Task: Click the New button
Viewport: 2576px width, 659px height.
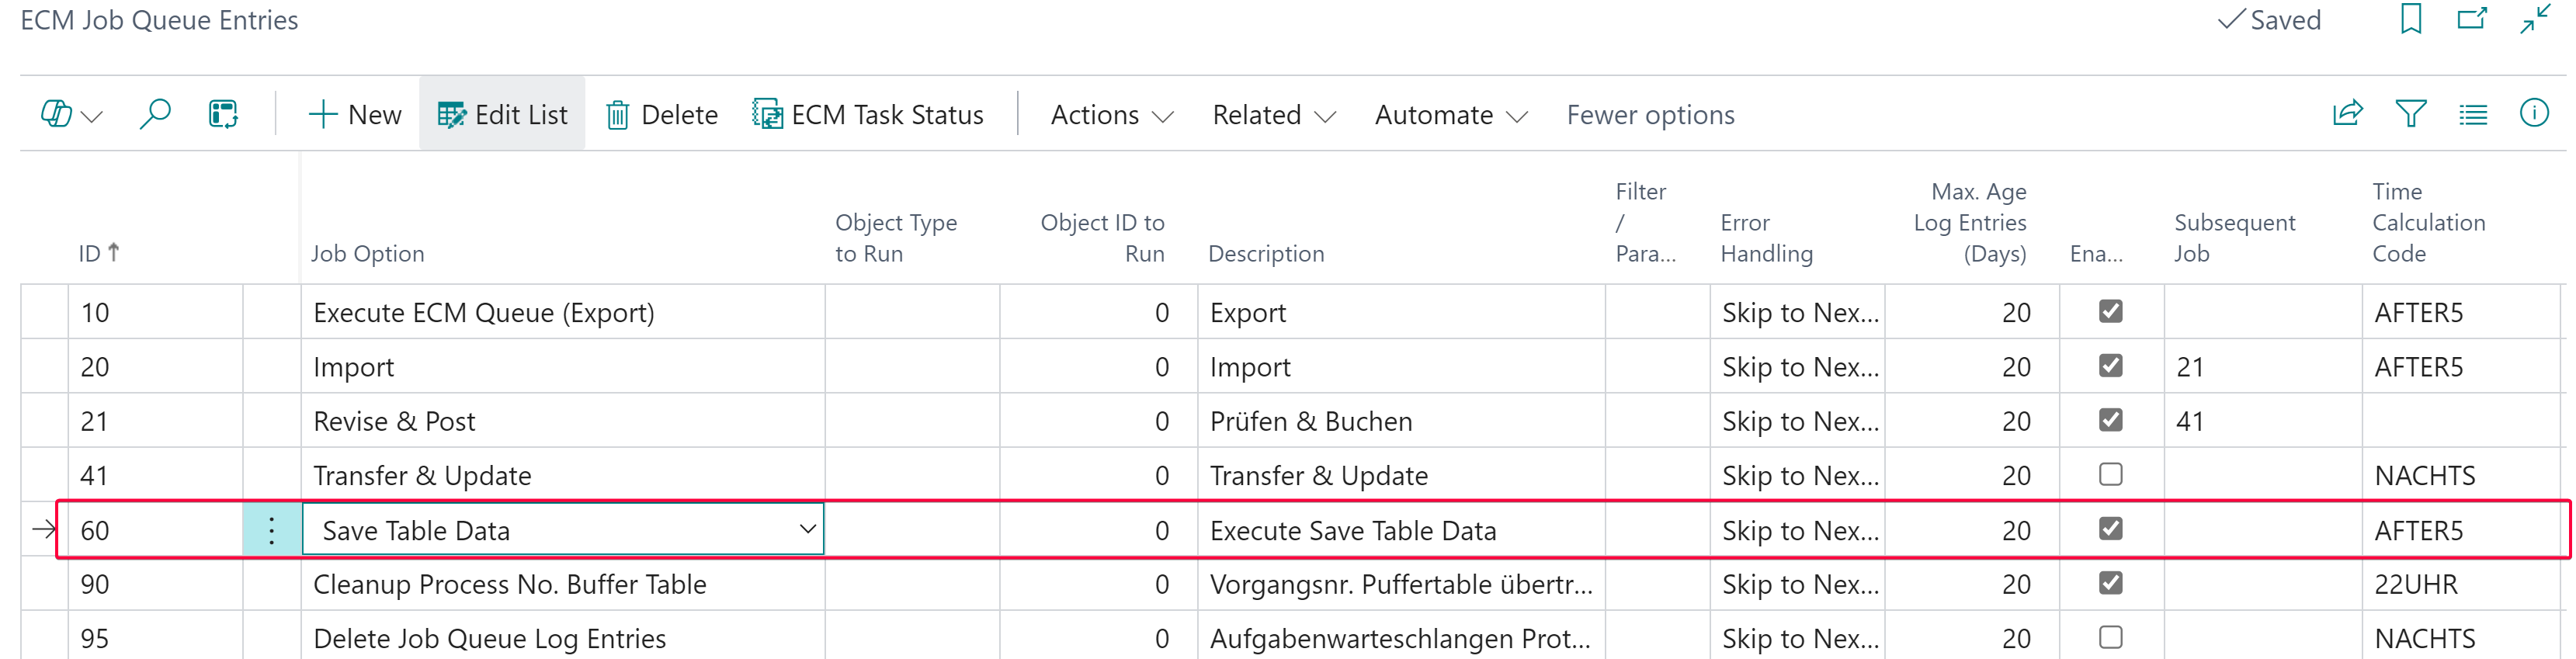Action: tap(355, 115)
